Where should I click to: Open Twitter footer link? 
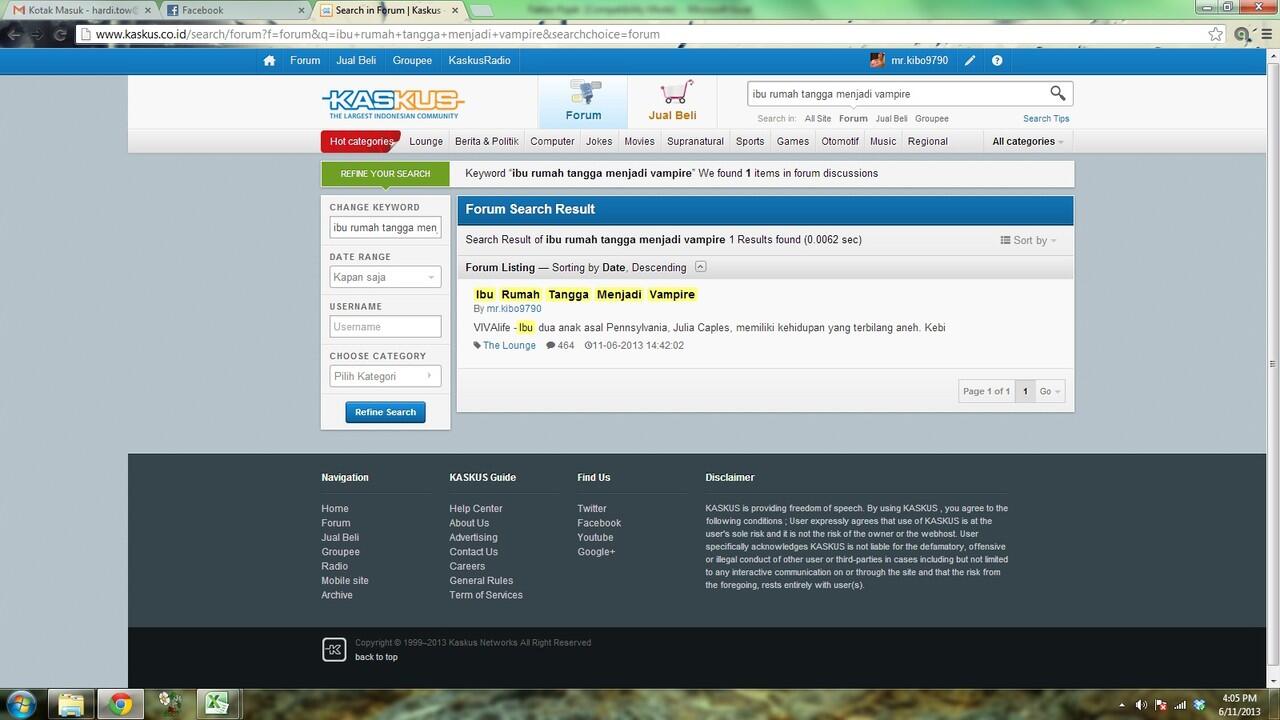(592, 509)
